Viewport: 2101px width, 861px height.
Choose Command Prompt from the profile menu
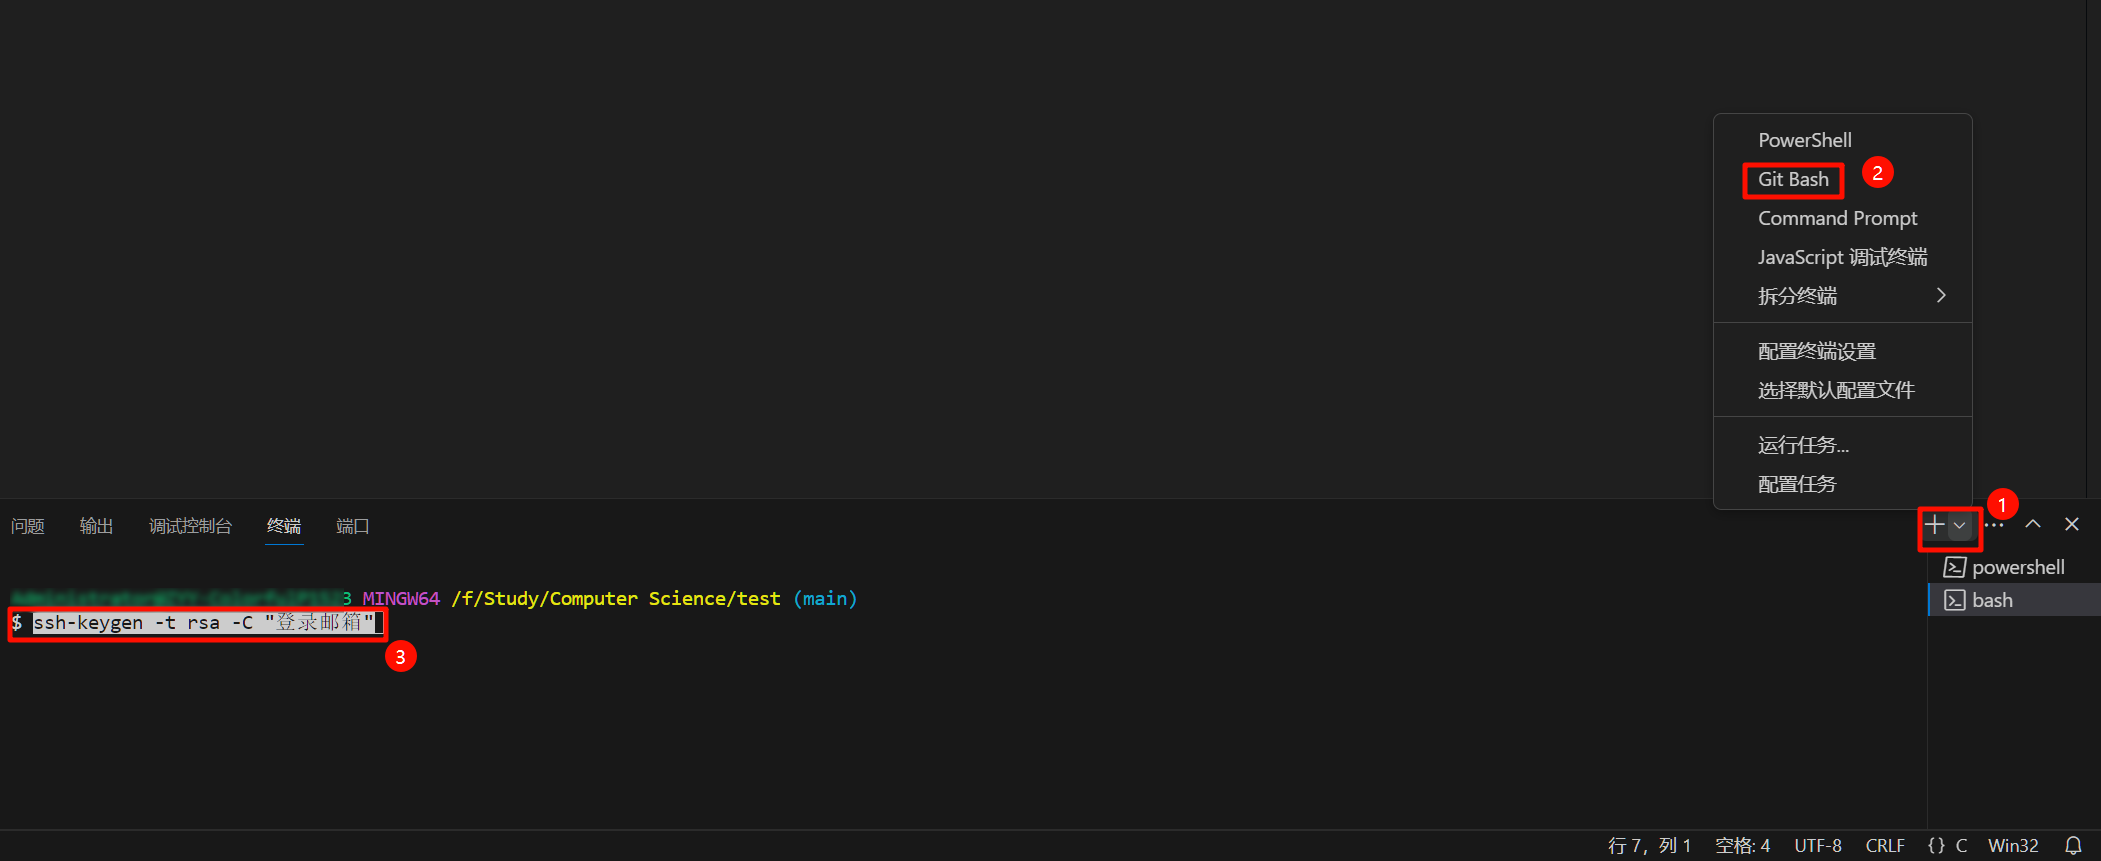1843,218
